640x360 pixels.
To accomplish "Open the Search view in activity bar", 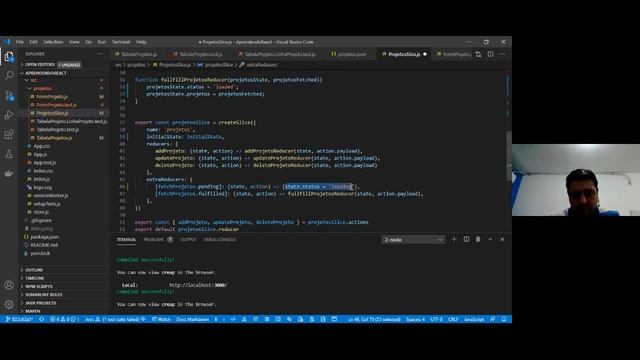I will pos(9,76).
